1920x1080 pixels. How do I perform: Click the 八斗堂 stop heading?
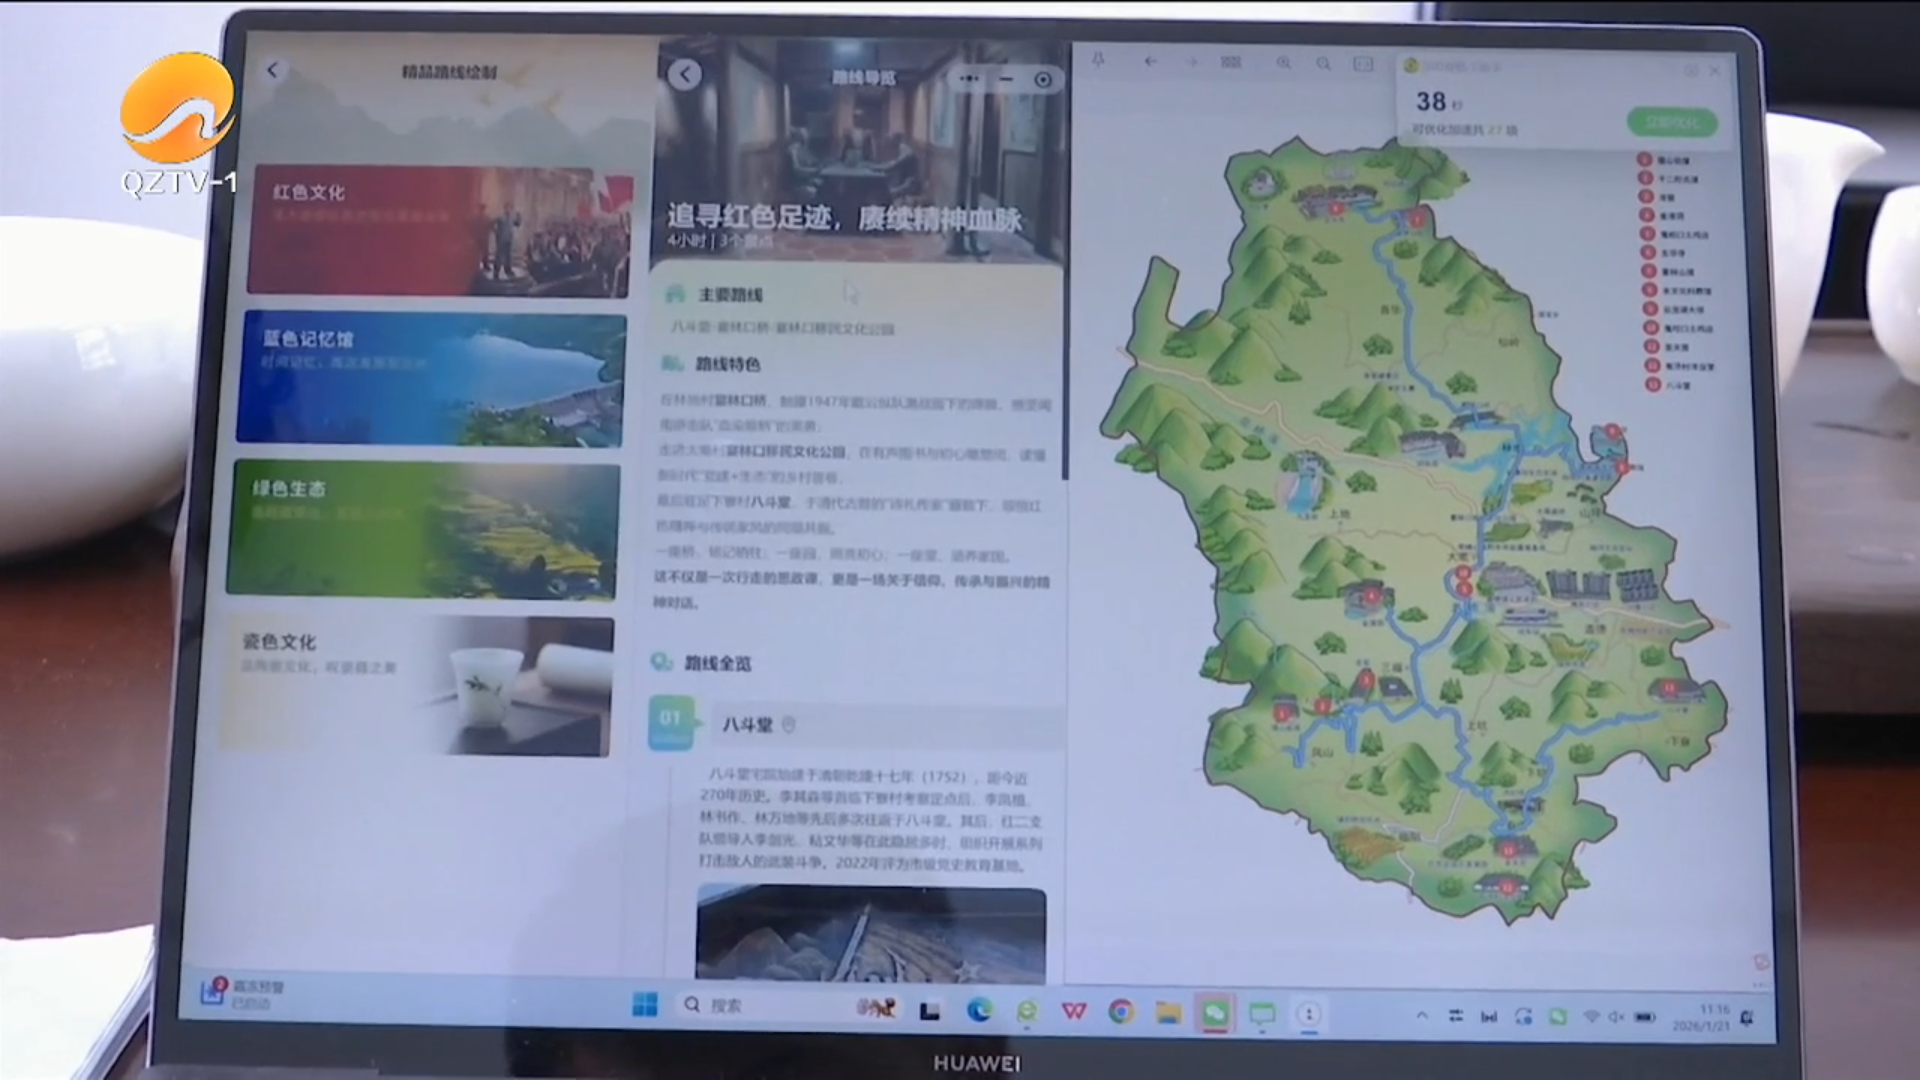[748, 725]
